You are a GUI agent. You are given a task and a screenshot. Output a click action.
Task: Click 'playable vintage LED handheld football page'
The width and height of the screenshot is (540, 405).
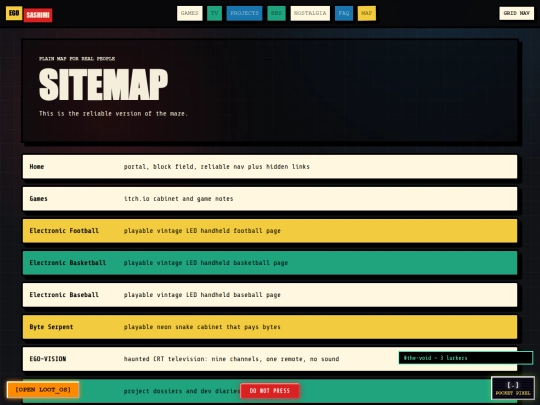[202, 231]
